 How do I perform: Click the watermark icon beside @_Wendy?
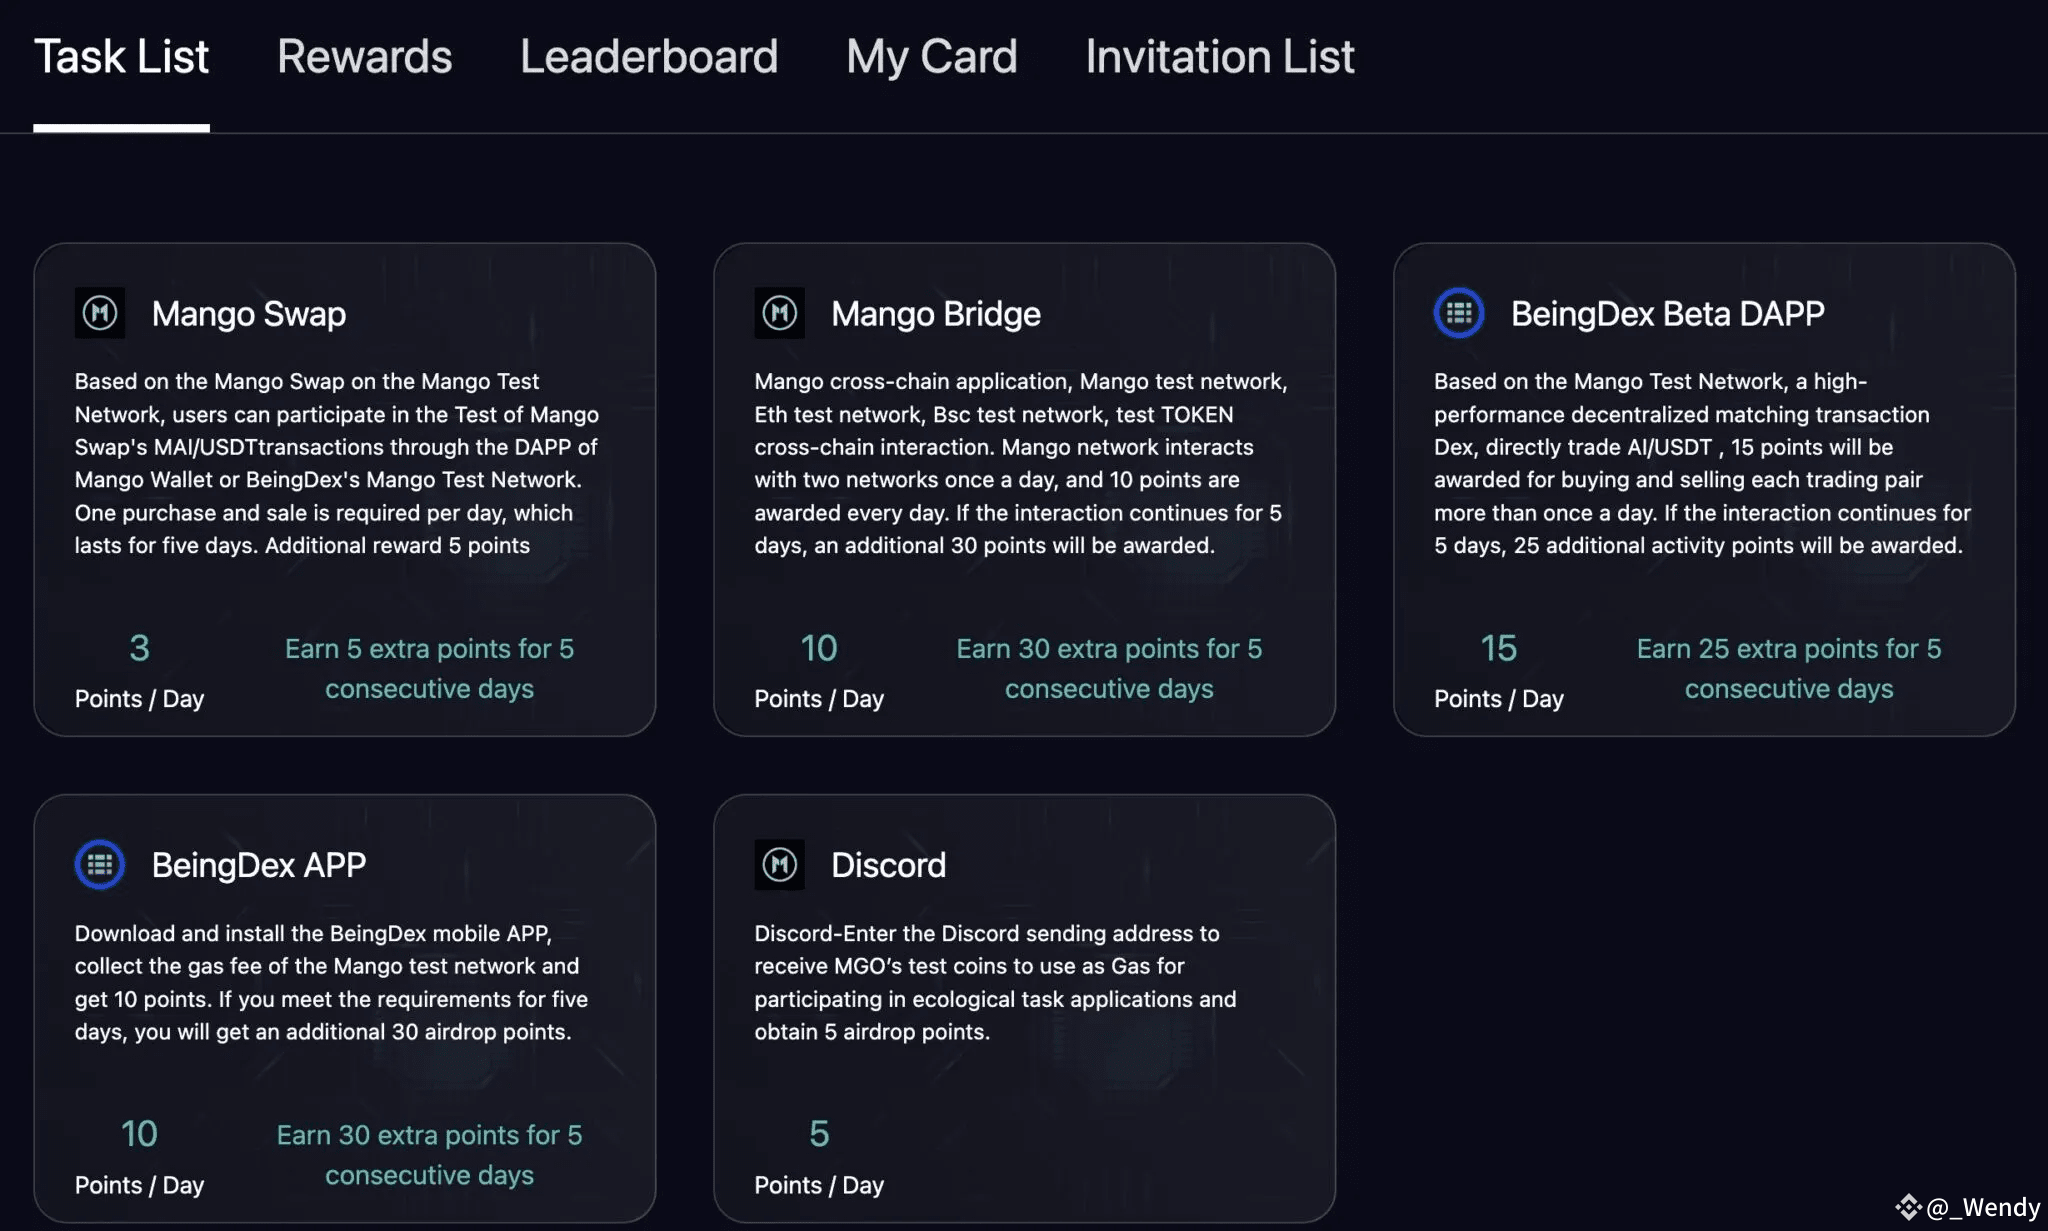(x=1908, y=1207)
